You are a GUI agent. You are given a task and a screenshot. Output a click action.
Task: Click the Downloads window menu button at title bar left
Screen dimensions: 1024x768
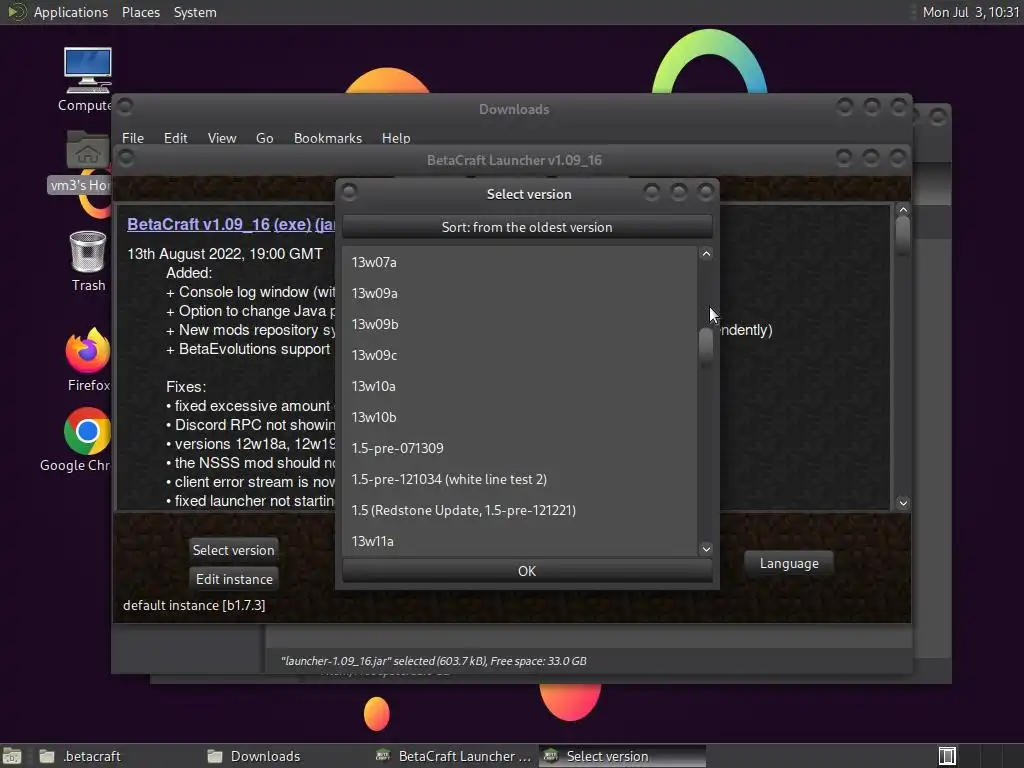pos(125,106)
